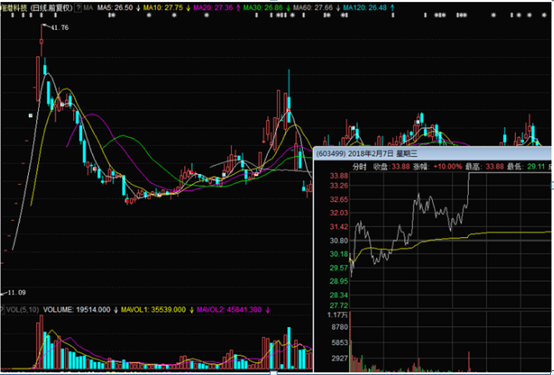The height and width of the screenshot is (375, 554).
Task: Click the question mark help icon beside MA
Action: (78, 8)
